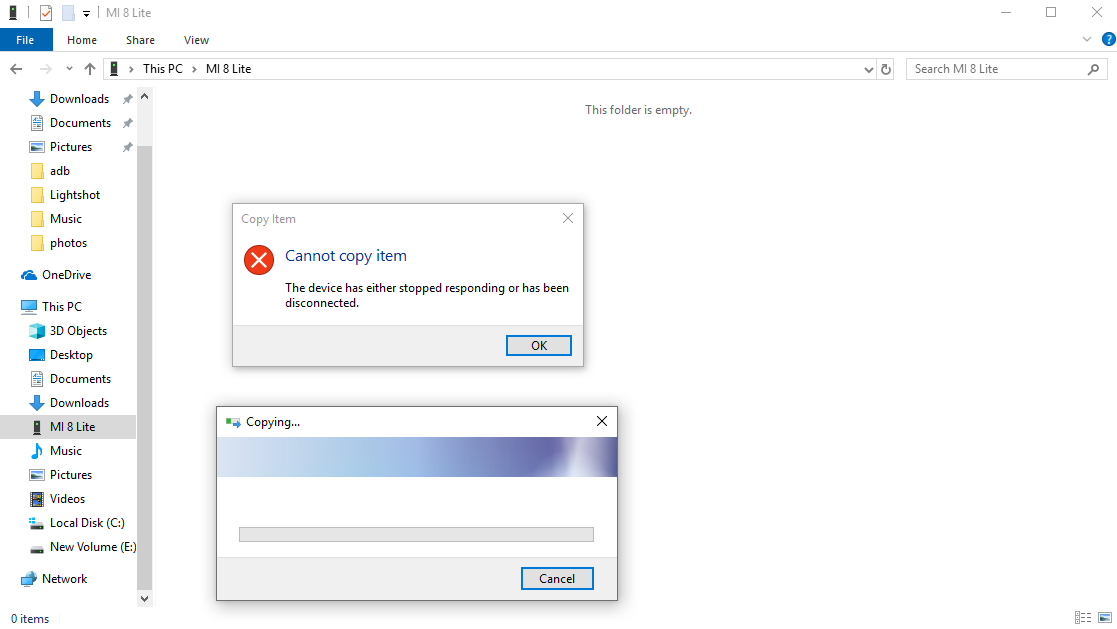Switch to the View ribbon tab
Image resolution: width=1117 pixels, height=629 pixels.
click(196, 40)
